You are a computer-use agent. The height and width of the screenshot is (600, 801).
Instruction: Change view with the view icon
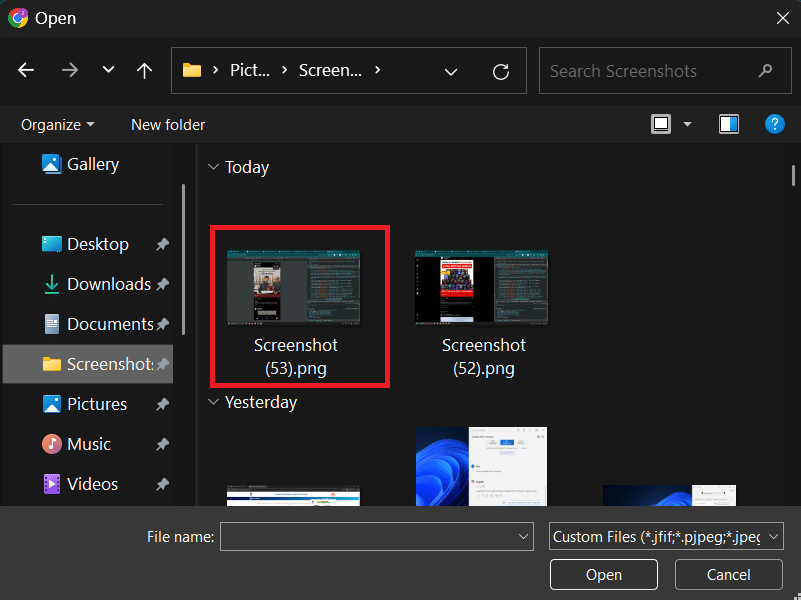pos(661,124)
